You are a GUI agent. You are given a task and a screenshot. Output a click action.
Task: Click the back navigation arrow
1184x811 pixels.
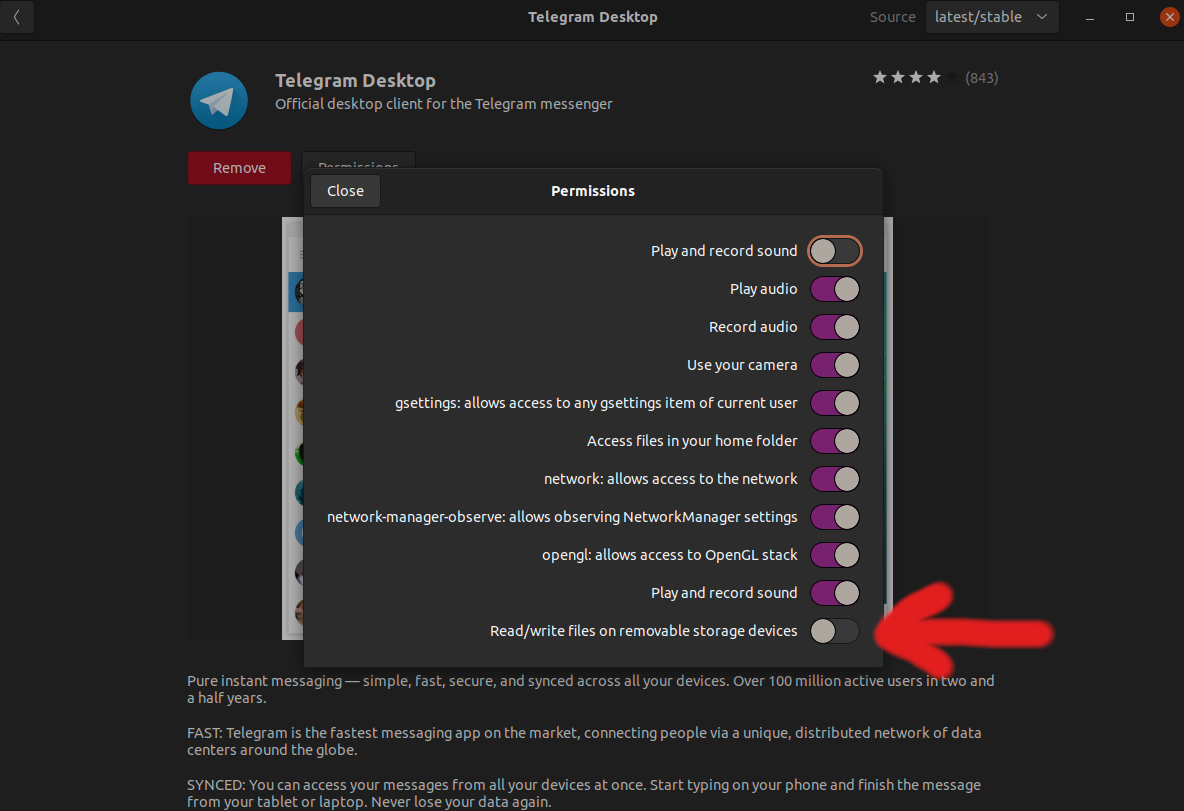17,17
